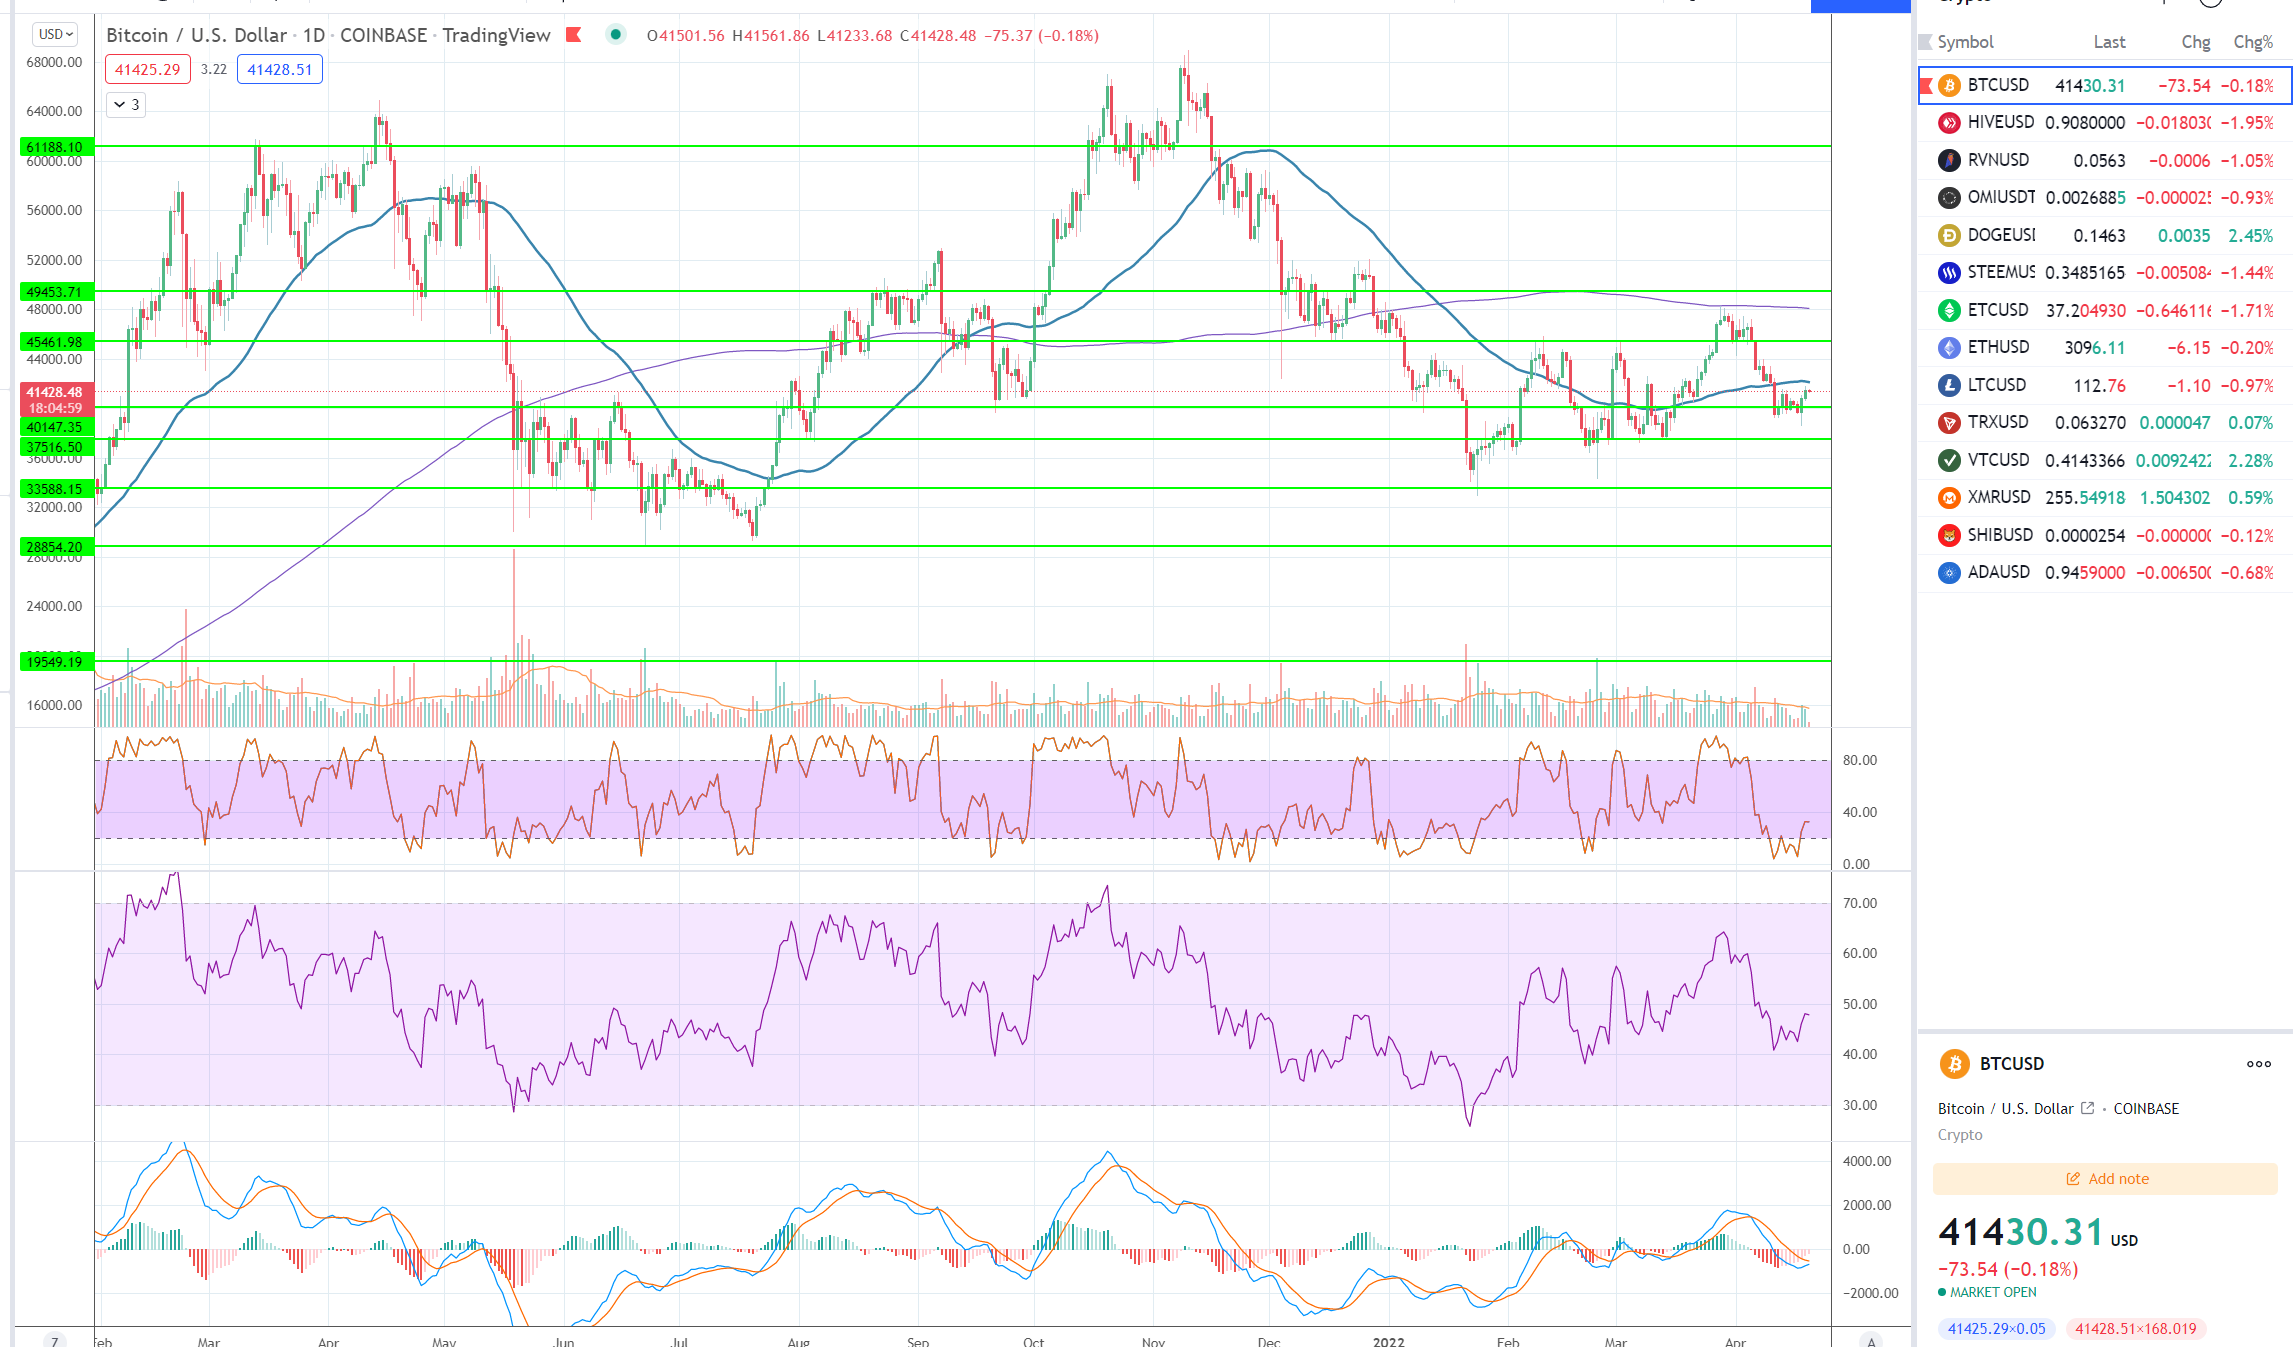This screenshot has width=2293, height=1347.
Task: Click the 28854.20 green price level label
Action: 56,547
